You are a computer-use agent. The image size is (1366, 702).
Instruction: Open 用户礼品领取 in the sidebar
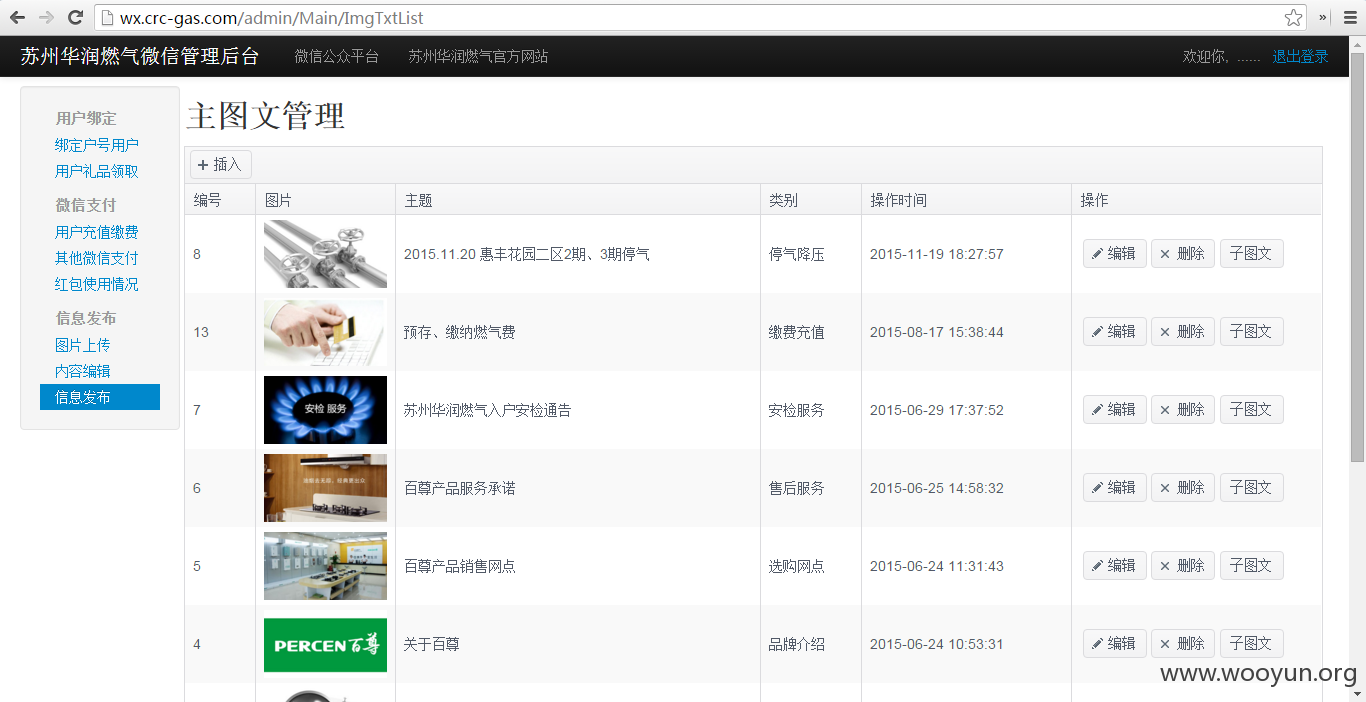[x=97, y=171]
